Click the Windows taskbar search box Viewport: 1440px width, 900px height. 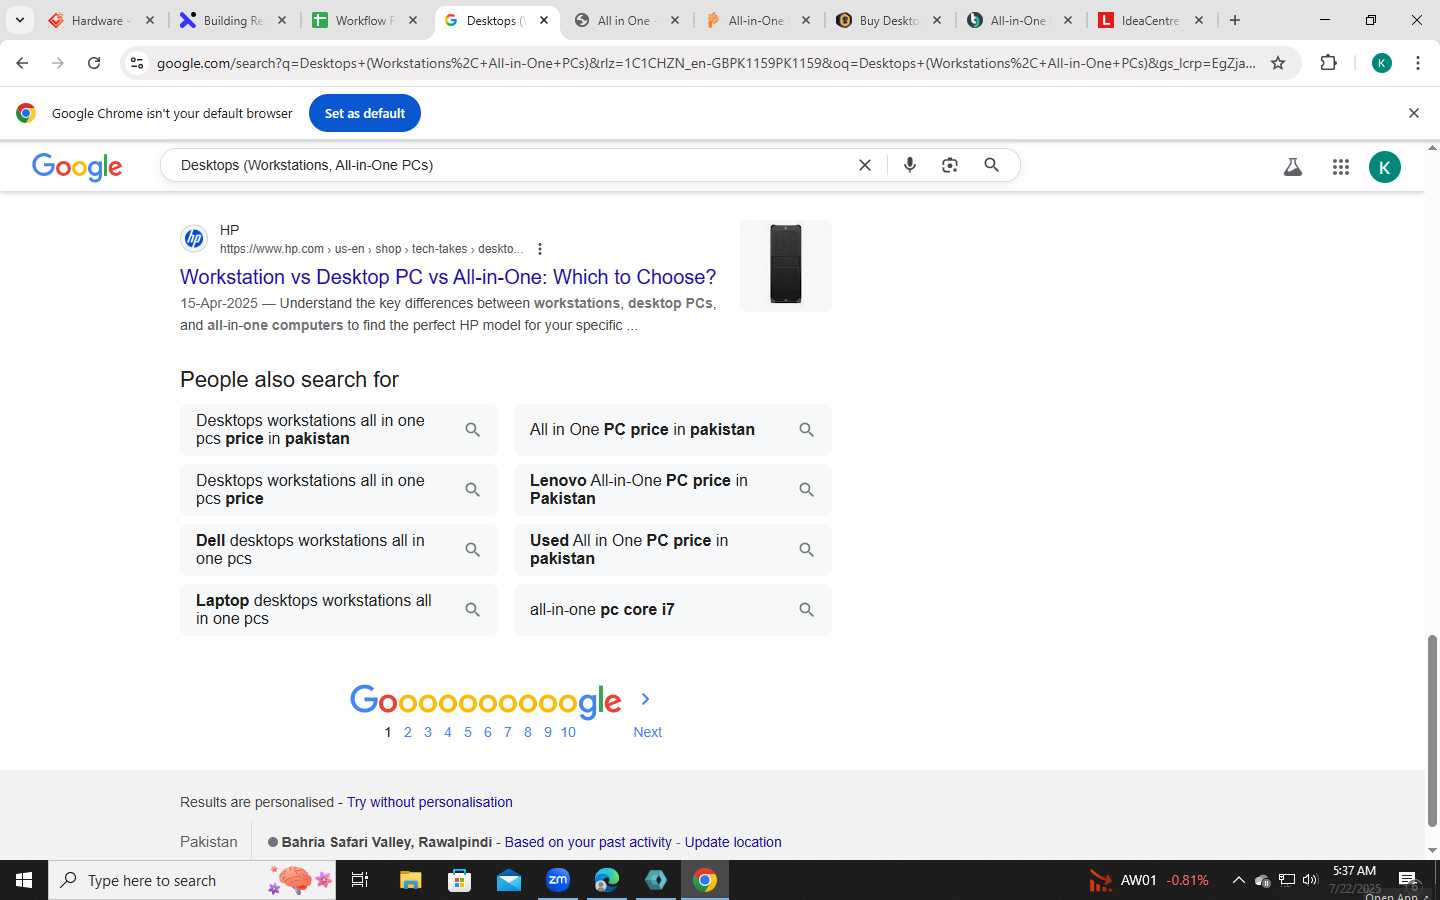[192, 880]
